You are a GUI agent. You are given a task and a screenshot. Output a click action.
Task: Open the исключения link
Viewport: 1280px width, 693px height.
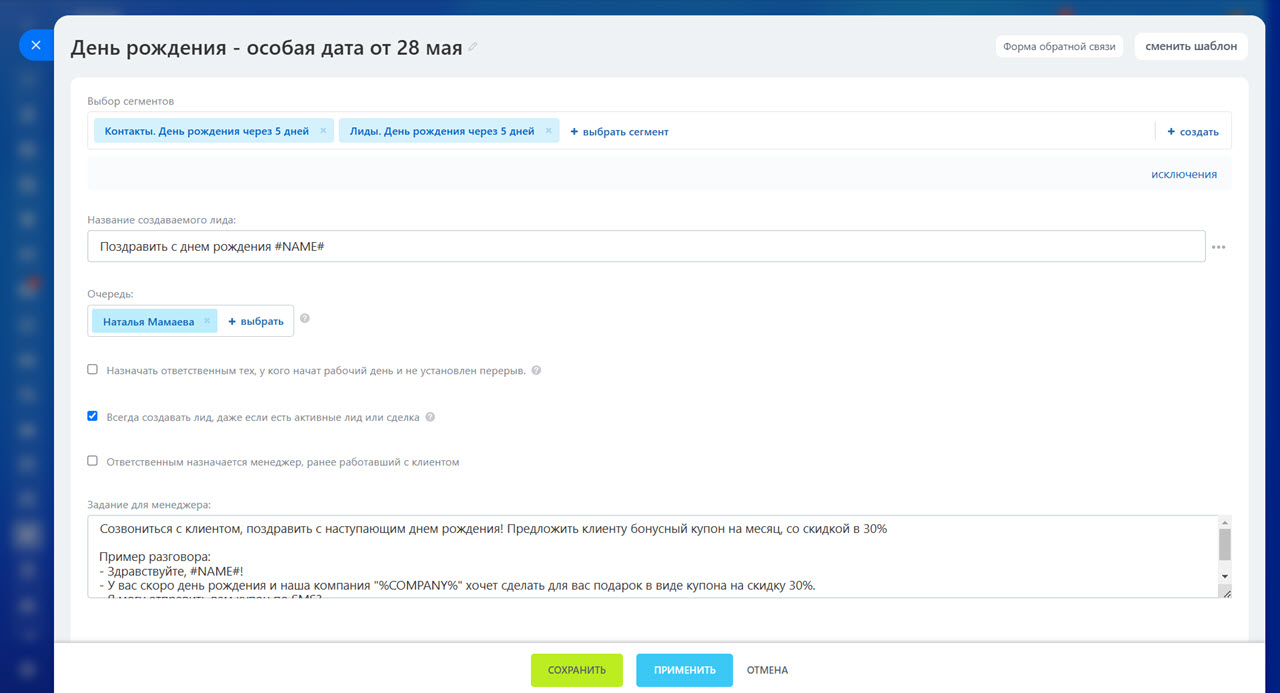[1184, 174]
